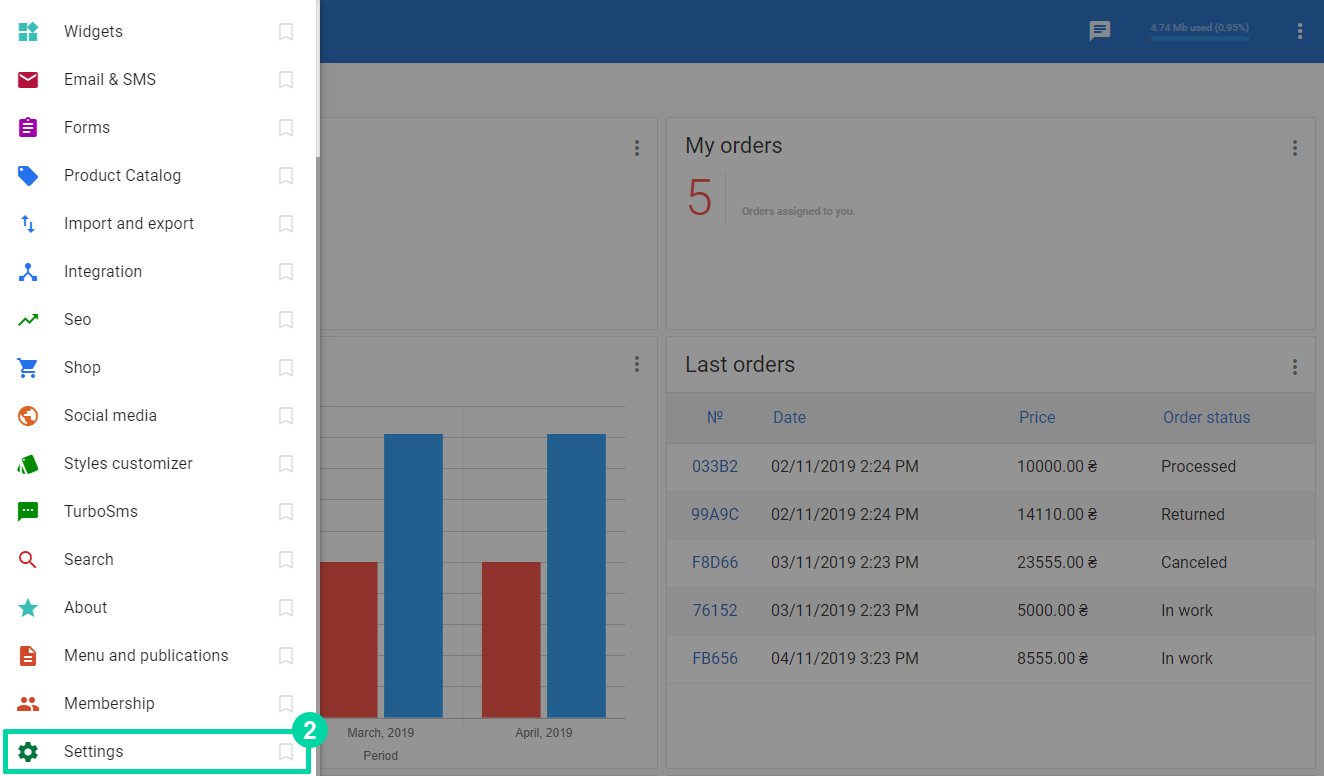The height and width of the screenshot is (776, 1324).
Task: Click the Widgets icon in sidebar
Action: 28,32
